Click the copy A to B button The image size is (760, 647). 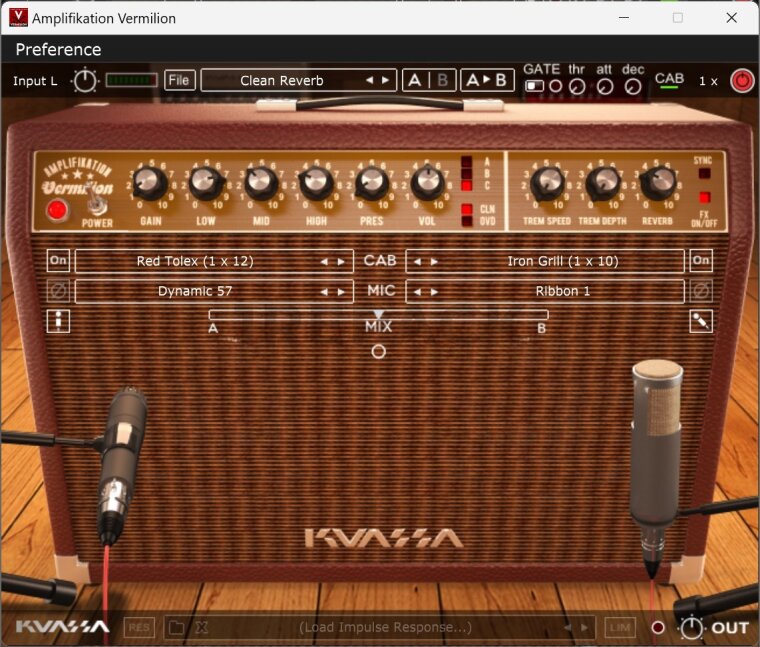tap(487, 81)
